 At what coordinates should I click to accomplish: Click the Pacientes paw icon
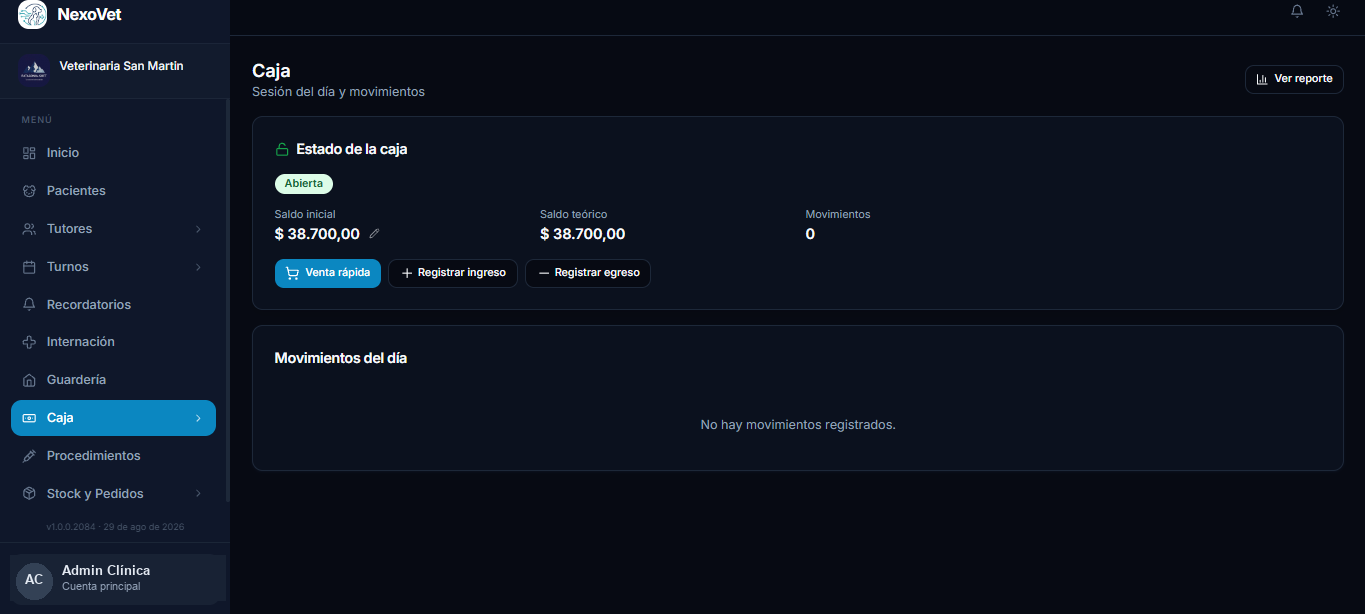tap(29, 191)
